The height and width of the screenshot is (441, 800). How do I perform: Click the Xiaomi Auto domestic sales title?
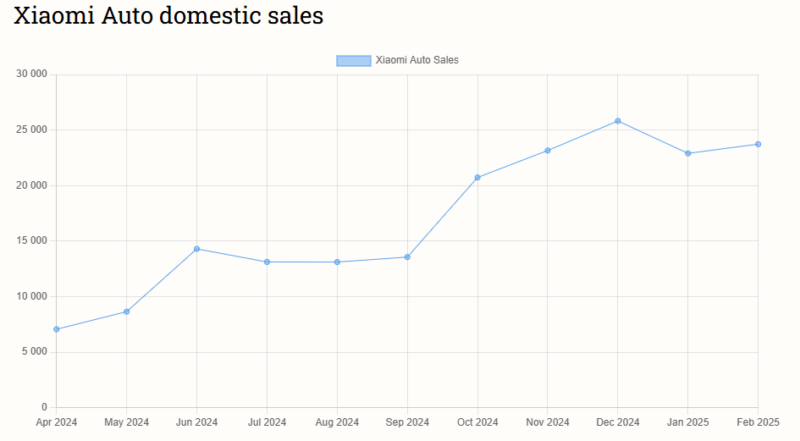[168, 17]
